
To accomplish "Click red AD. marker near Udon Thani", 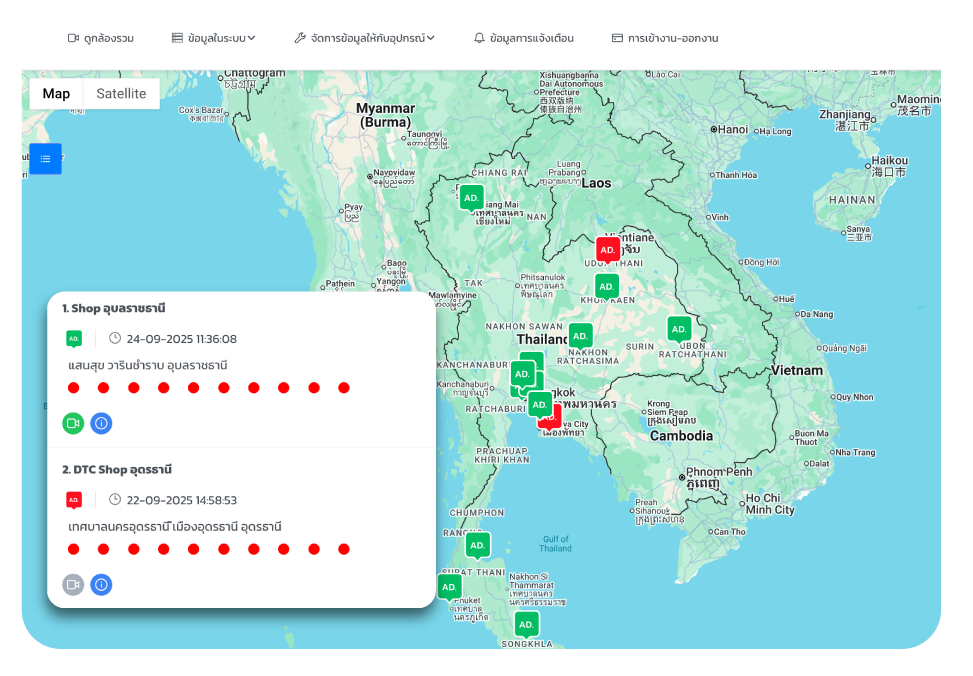I will (607, 249).
